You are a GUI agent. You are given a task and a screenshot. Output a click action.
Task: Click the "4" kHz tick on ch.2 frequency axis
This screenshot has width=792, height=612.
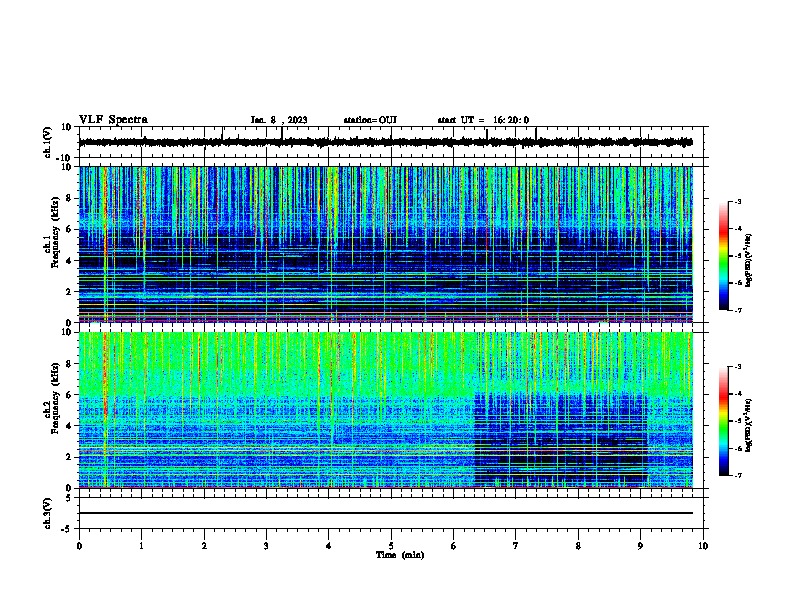point(69,426)
